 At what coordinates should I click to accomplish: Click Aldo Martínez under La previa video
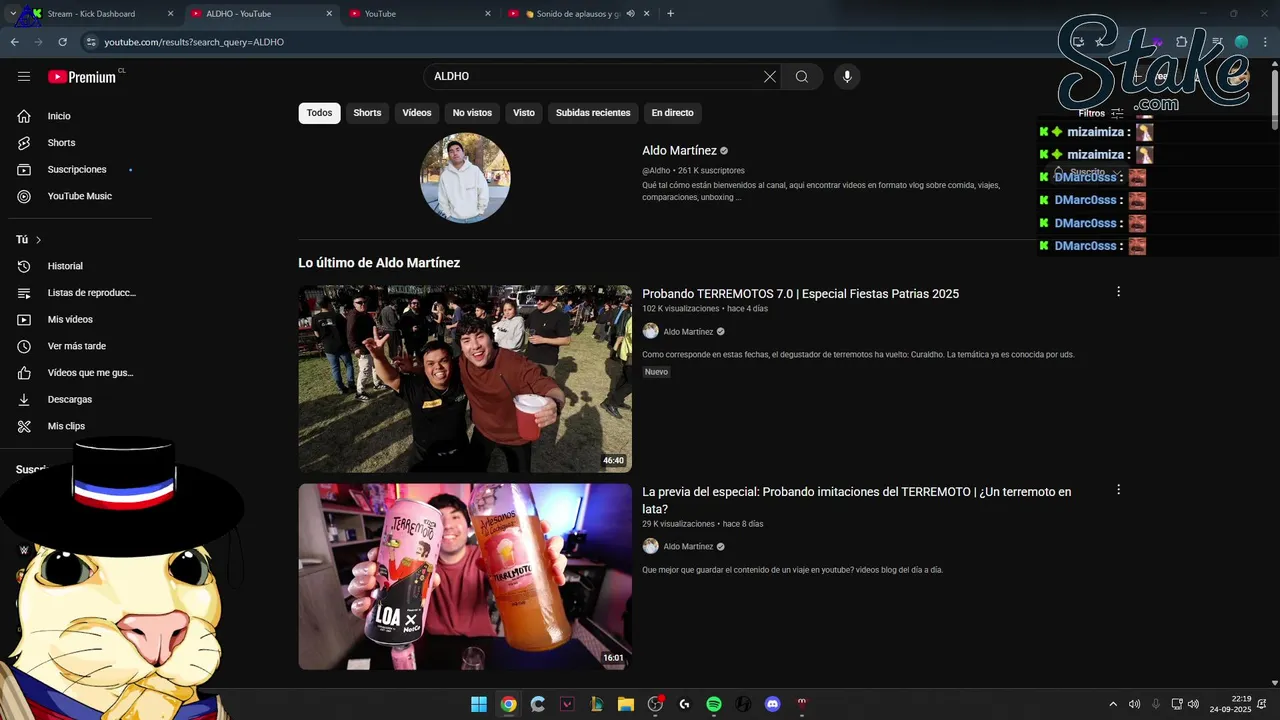pos(688,547)
